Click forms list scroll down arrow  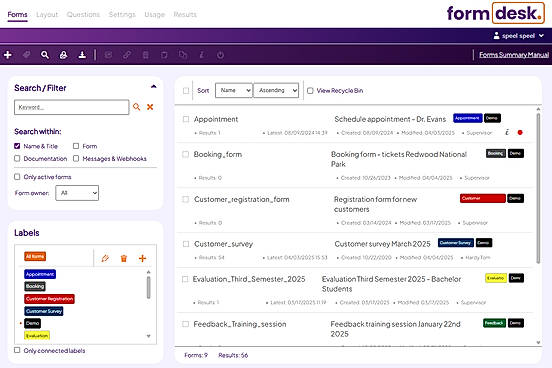pyautogui.click(x=538, y=342)
